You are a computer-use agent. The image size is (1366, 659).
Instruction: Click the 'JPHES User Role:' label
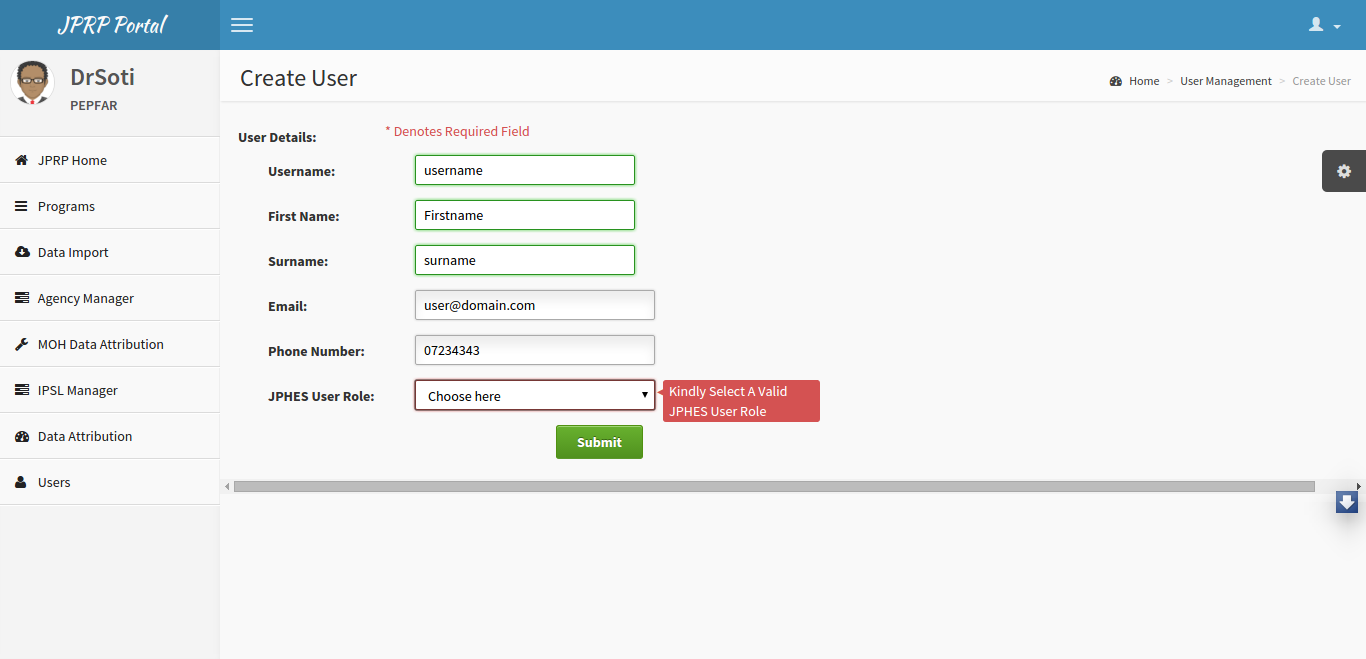(321, 396)
